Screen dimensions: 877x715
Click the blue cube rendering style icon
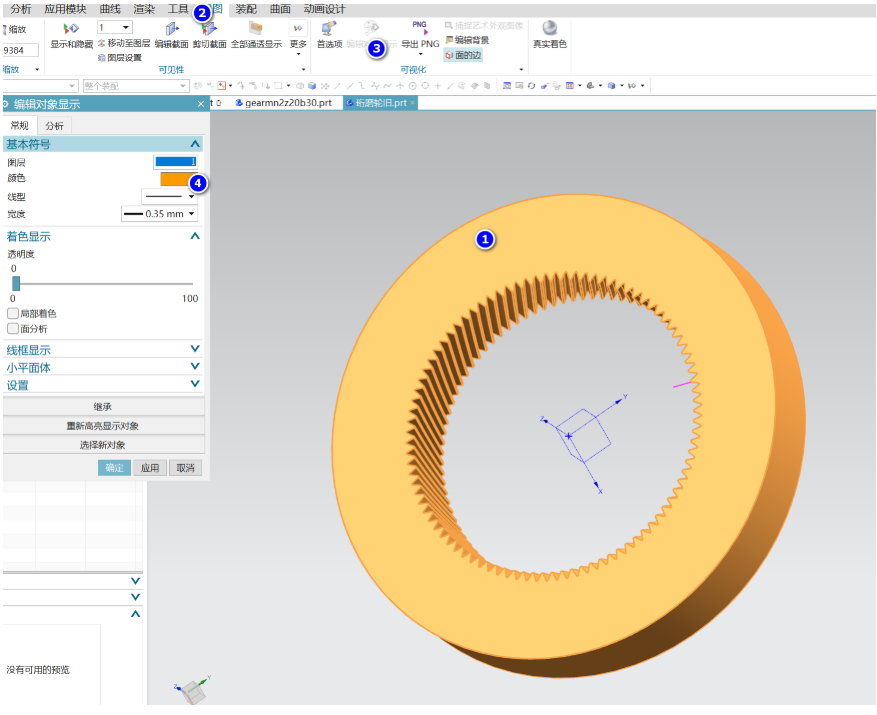(x=611, y=86)
